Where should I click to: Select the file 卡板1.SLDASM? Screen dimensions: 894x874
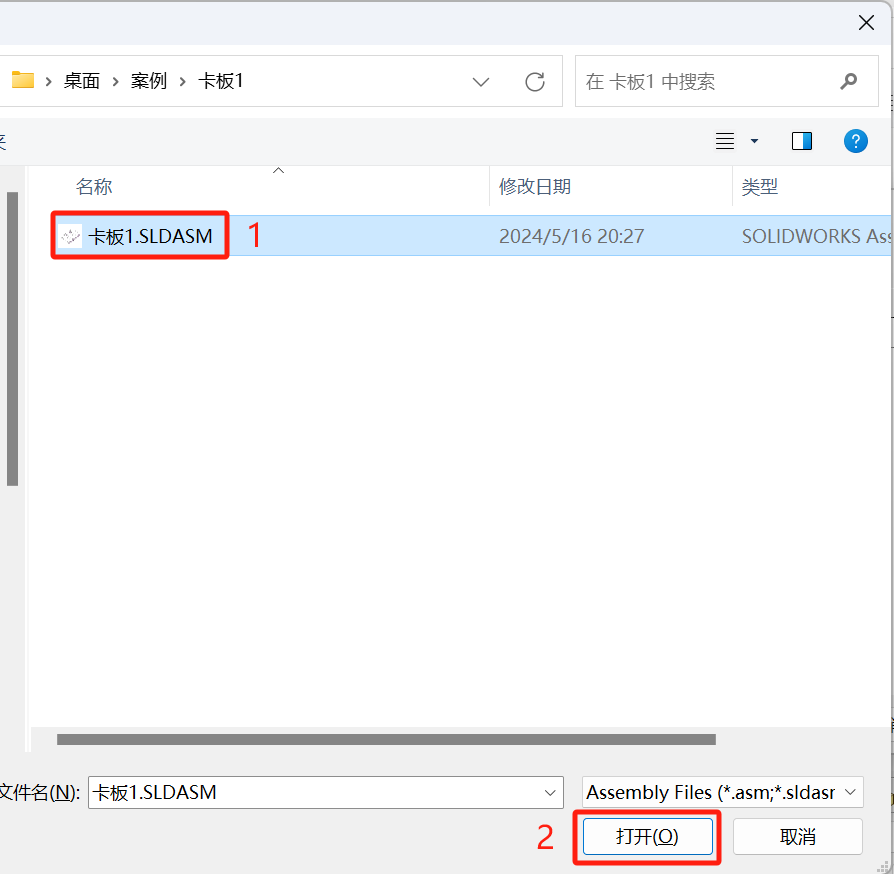pos(151,235)
